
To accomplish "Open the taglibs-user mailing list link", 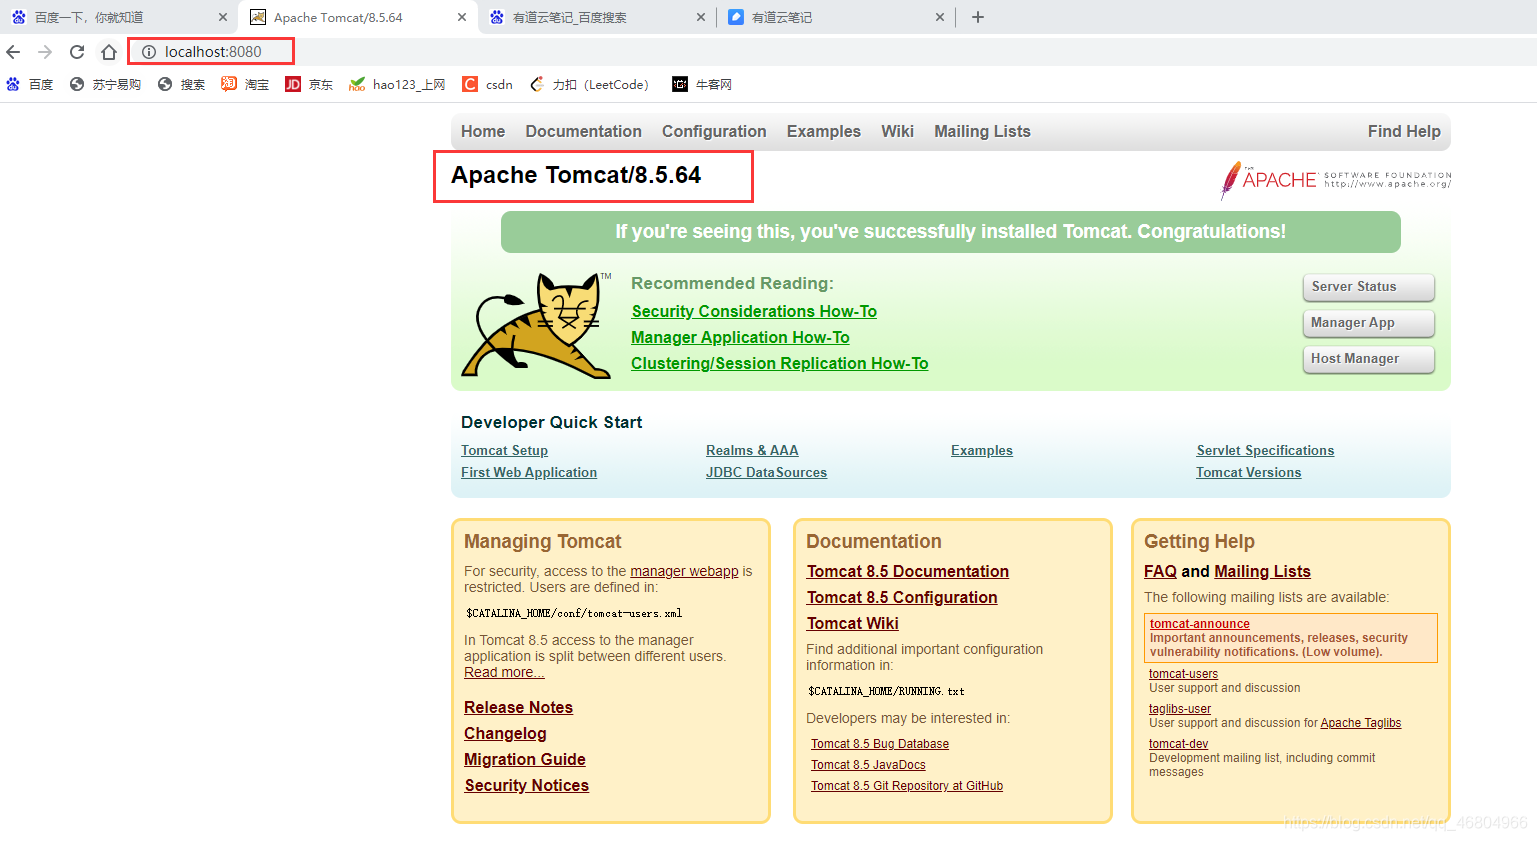I will tap(1180, 709).
